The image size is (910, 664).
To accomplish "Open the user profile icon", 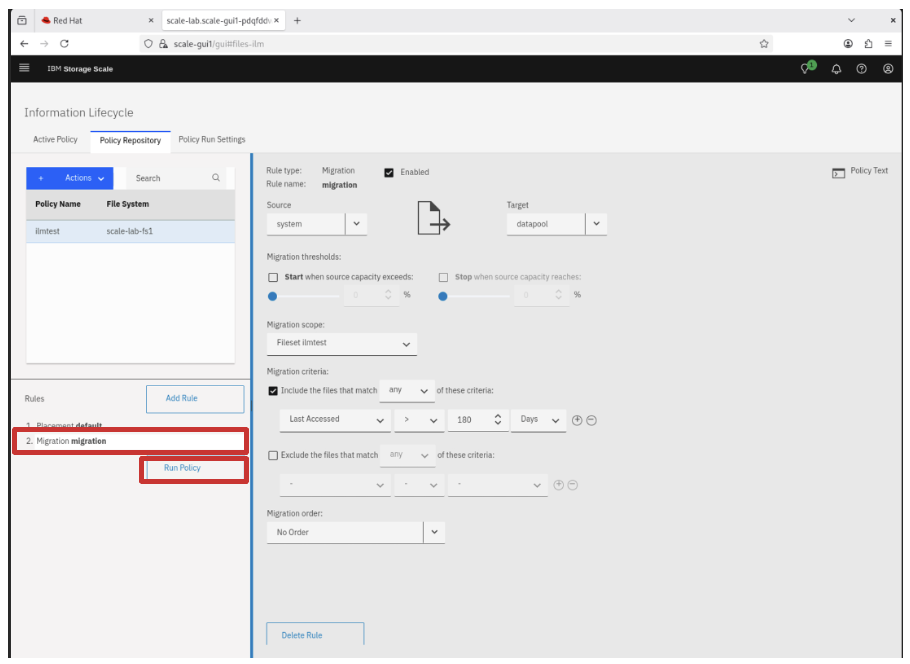I will 887,69.
